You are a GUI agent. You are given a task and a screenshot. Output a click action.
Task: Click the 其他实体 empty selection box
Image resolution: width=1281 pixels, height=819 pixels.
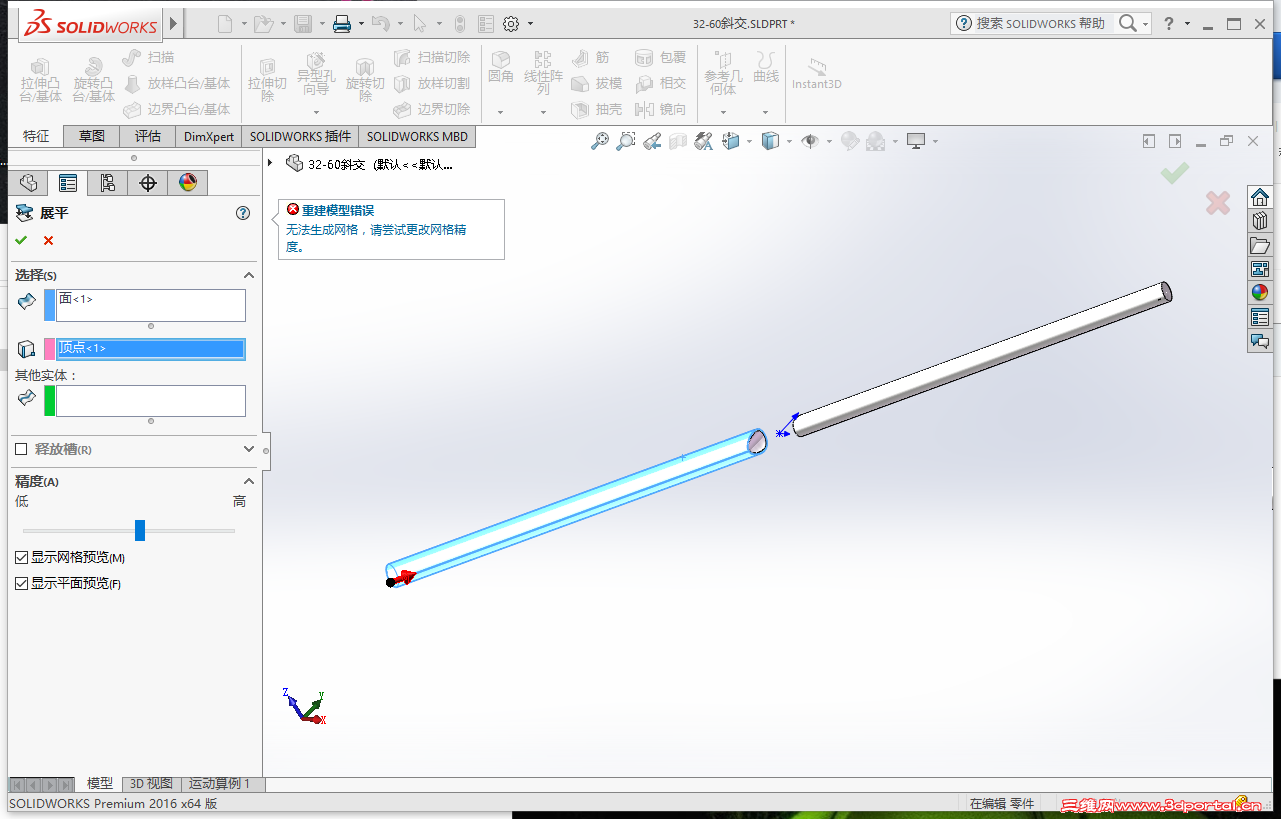[151, 401]
